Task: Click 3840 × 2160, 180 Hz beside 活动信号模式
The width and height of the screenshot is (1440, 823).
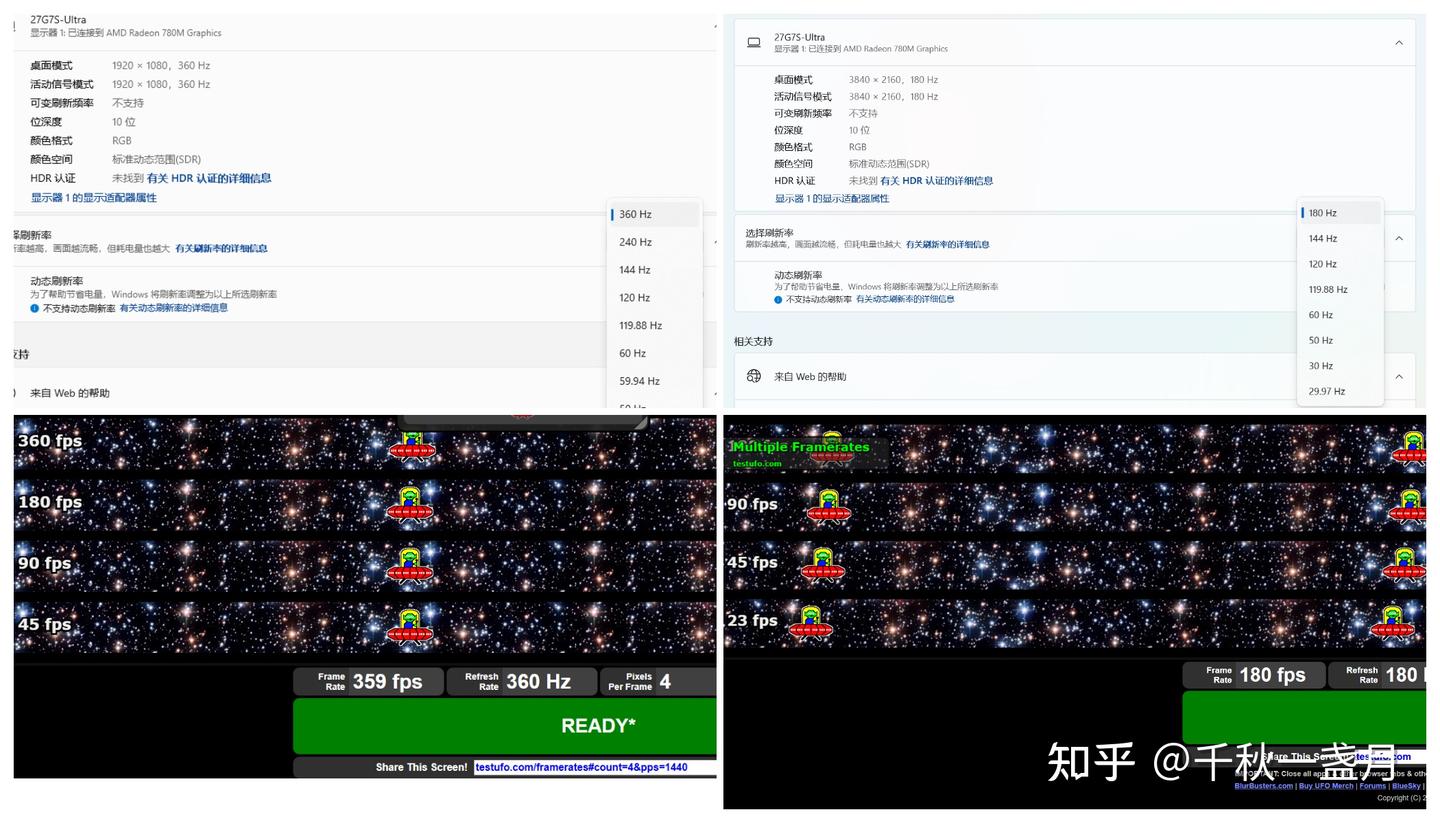Action: (x=893, y=97)
